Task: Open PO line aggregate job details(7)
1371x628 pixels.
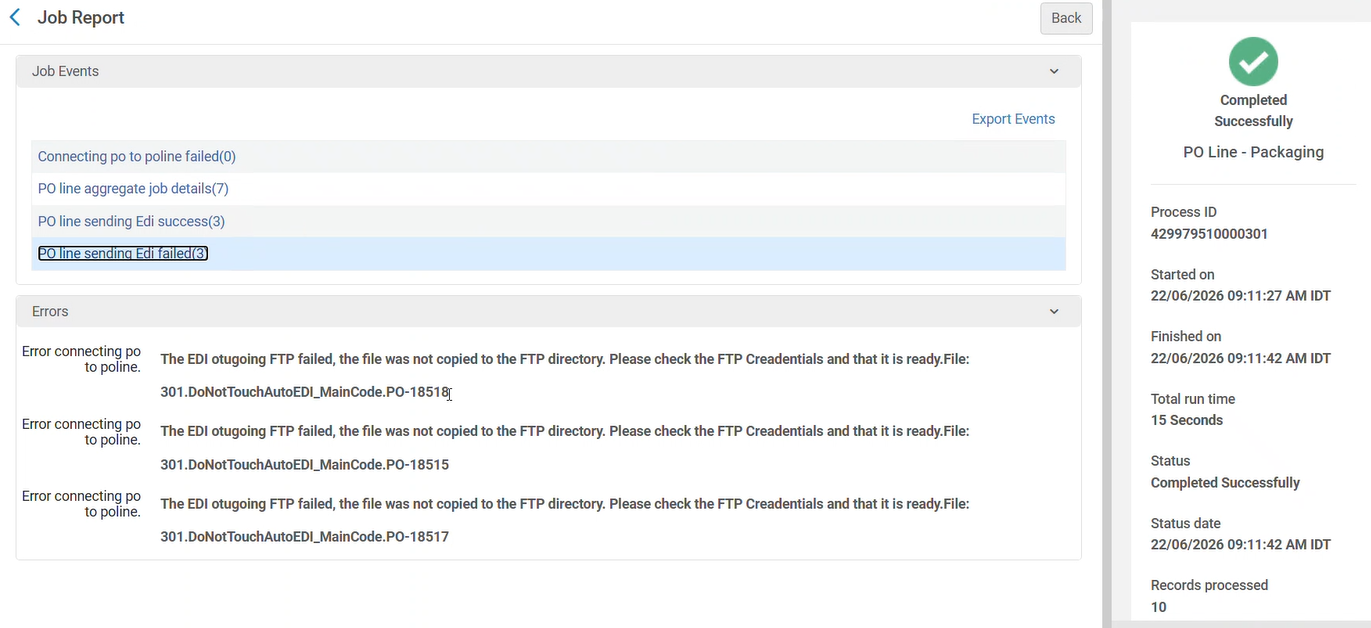Action: [x=133, y=189]
